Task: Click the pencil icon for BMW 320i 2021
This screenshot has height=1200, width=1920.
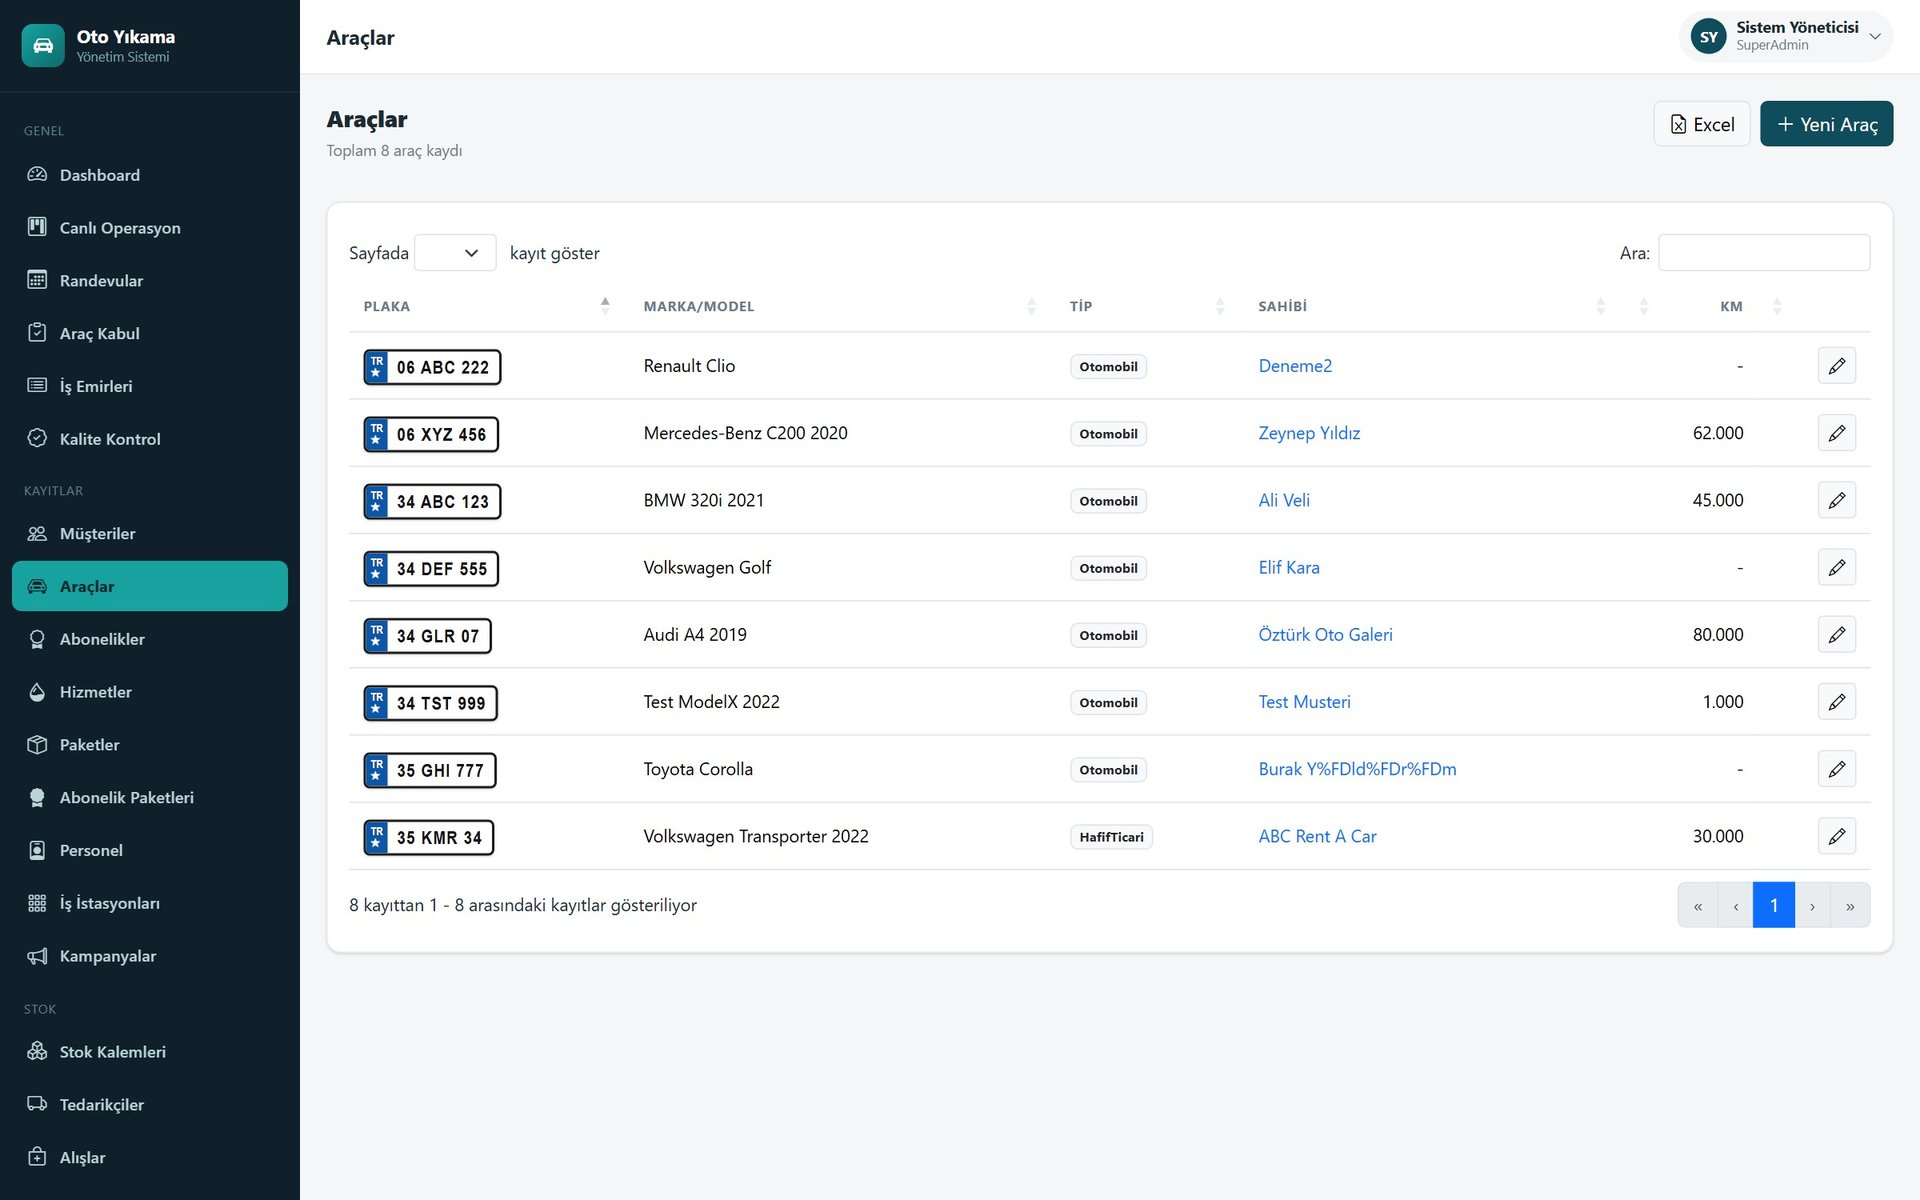Action: tap(1836, 500)
